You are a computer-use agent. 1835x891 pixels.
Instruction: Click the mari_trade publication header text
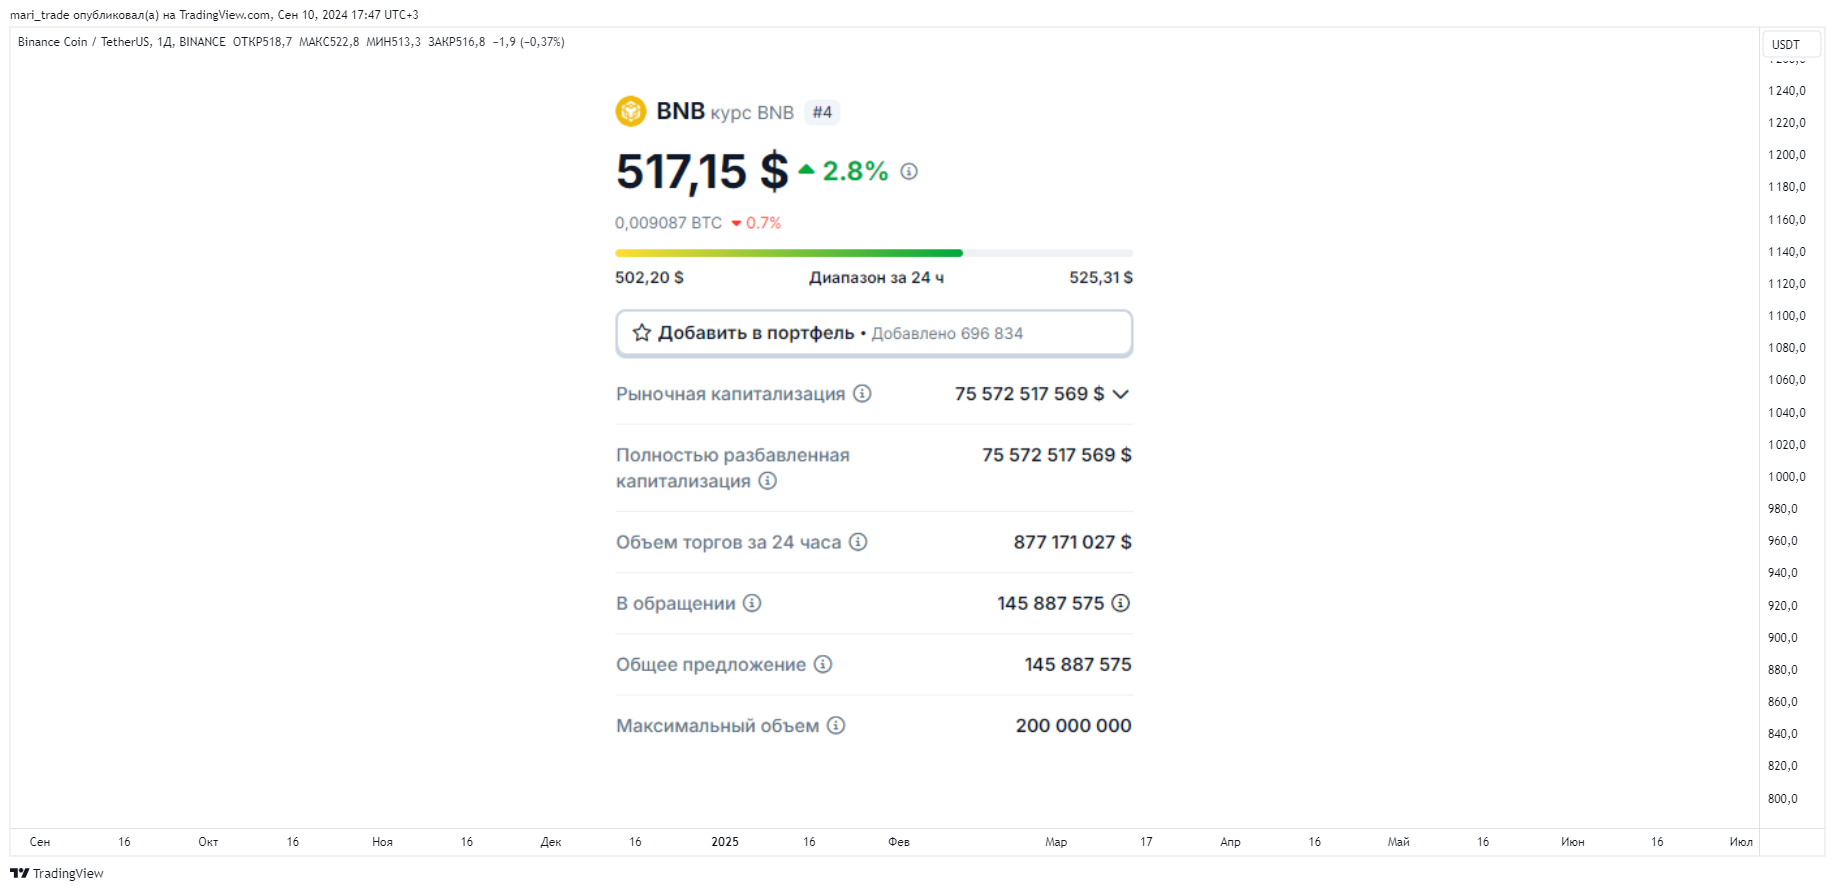[x=214, y=15]
